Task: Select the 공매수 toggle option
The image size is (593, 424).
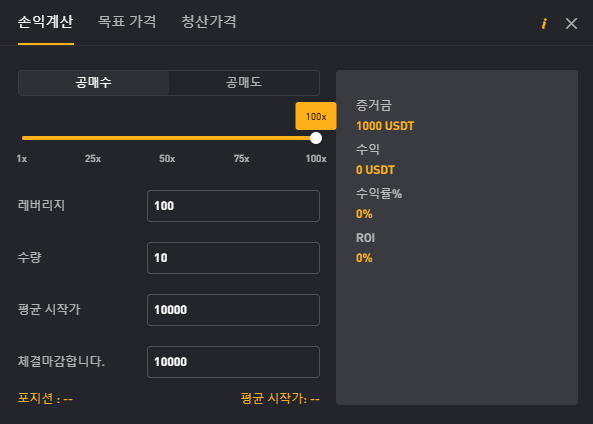Action: [93, 82]
